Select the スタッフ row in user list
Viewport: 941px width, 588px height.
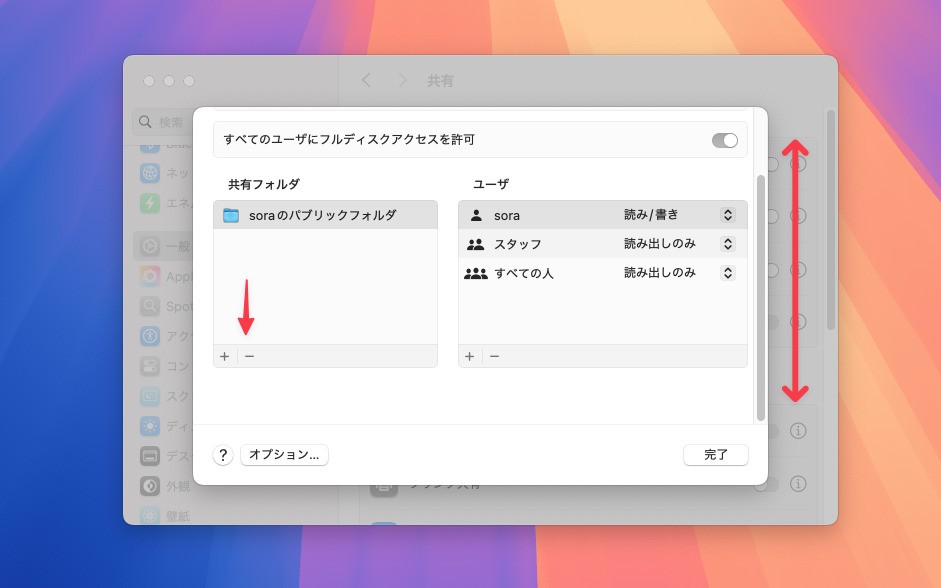(540, 244)
